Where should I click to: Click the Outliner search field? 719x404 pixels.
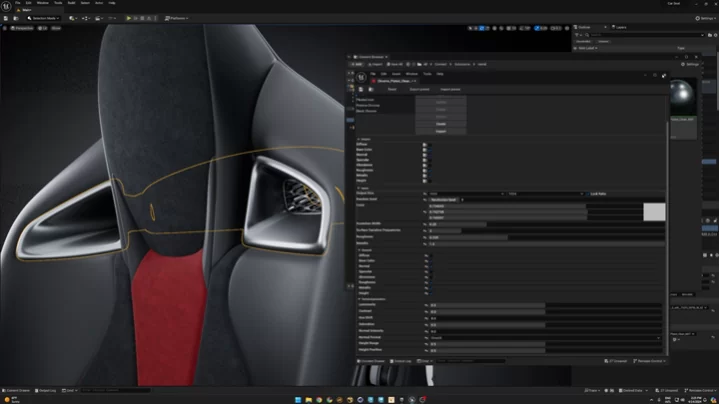(x=646, y=35)
